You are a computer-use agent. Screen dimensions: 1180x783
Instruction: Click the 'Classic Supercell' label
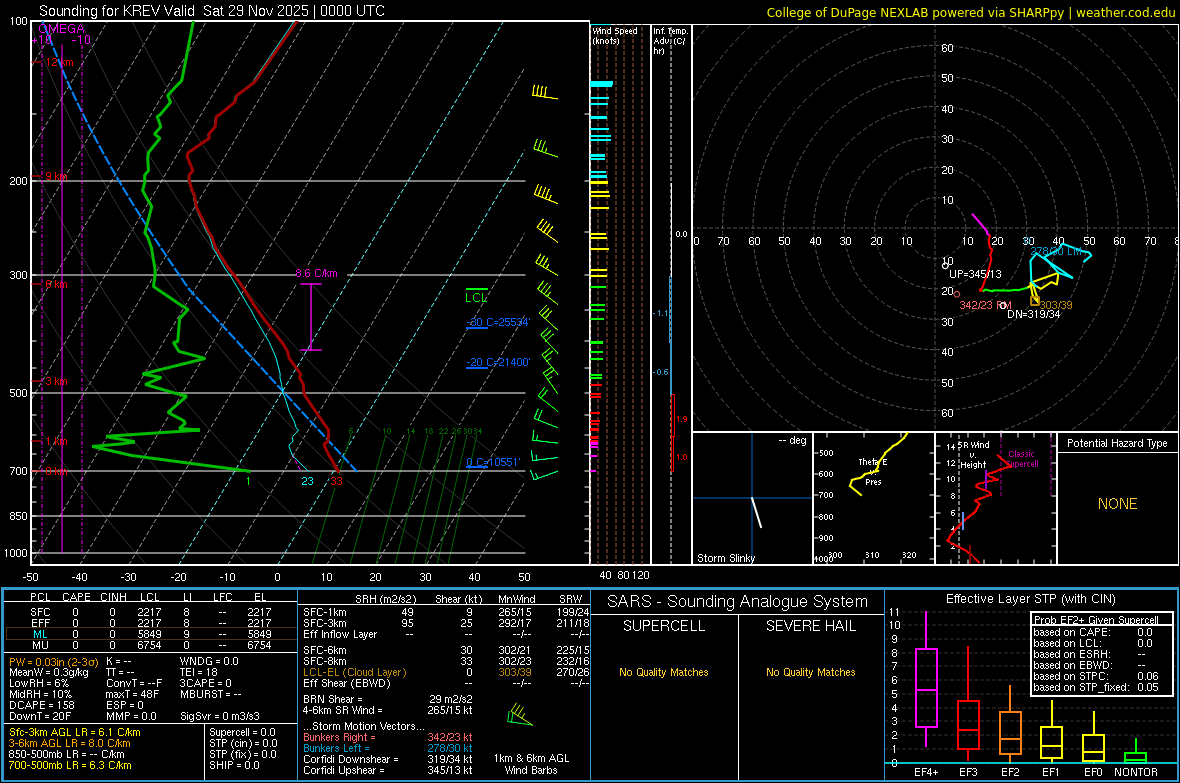pyautogui.click(x=1022, y=459)
